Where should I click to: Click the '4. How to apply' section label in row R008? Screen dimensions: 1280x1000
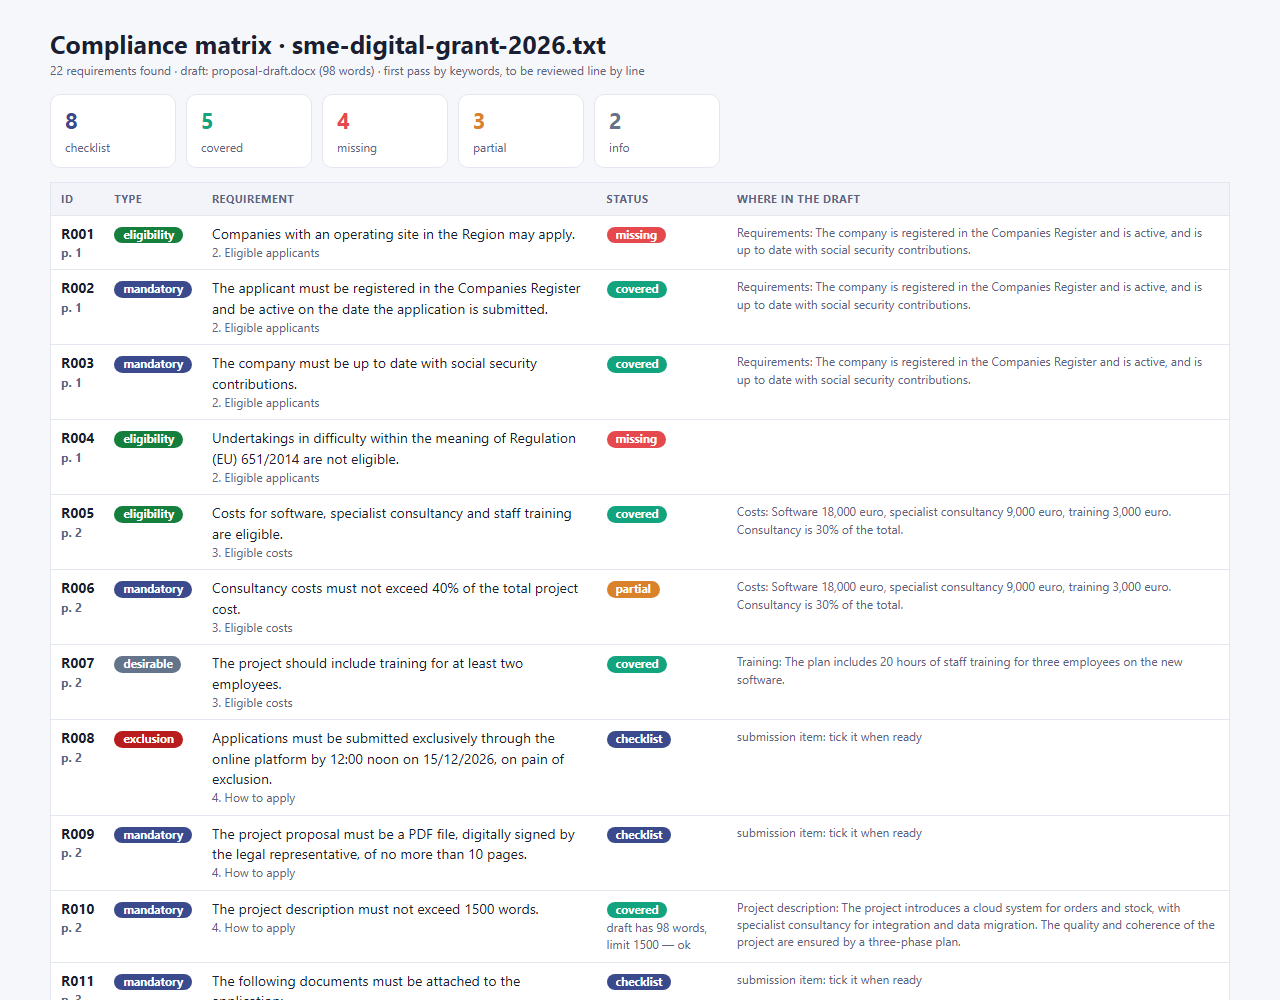coord(253,798)
